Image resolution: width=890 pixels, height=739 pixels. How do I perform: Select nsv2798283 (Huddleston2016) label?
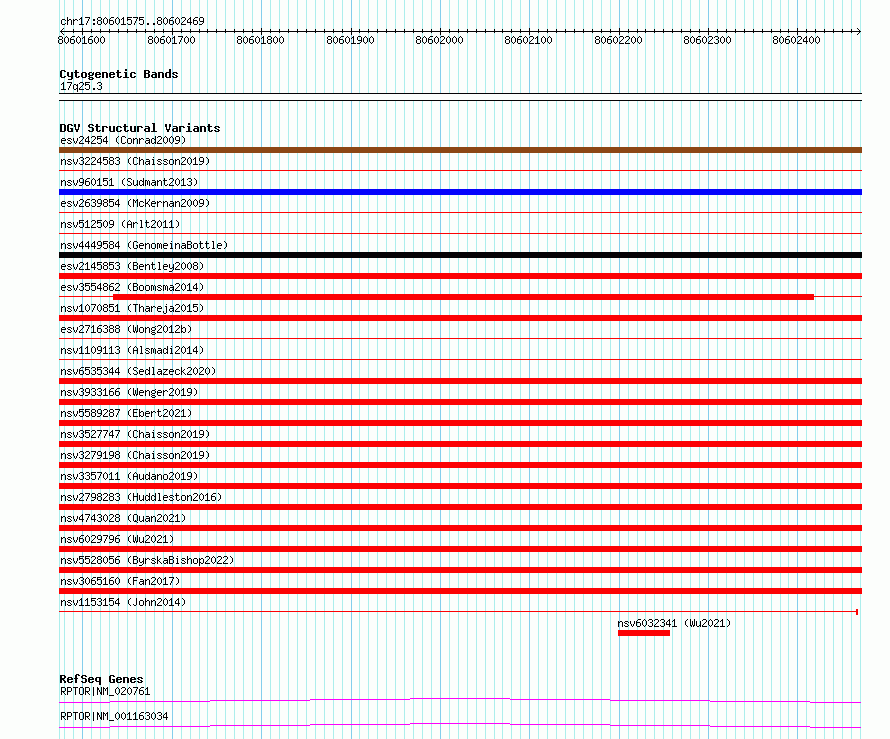click(x=141, y=497)
